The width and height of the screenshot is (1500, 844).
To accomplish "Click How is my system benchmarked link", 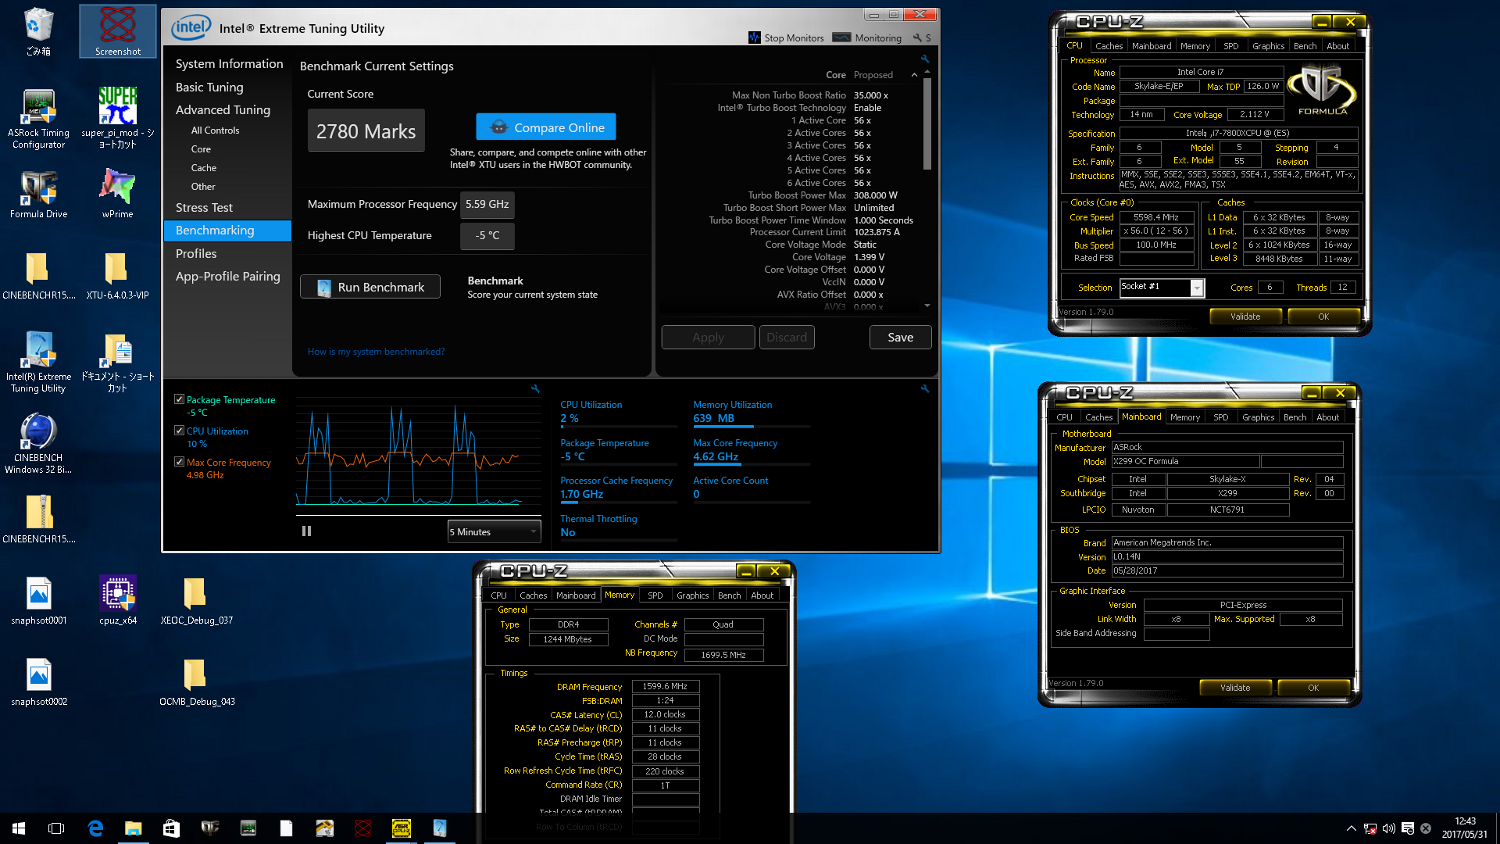I will pyautogui.click(x=376, y=351).
